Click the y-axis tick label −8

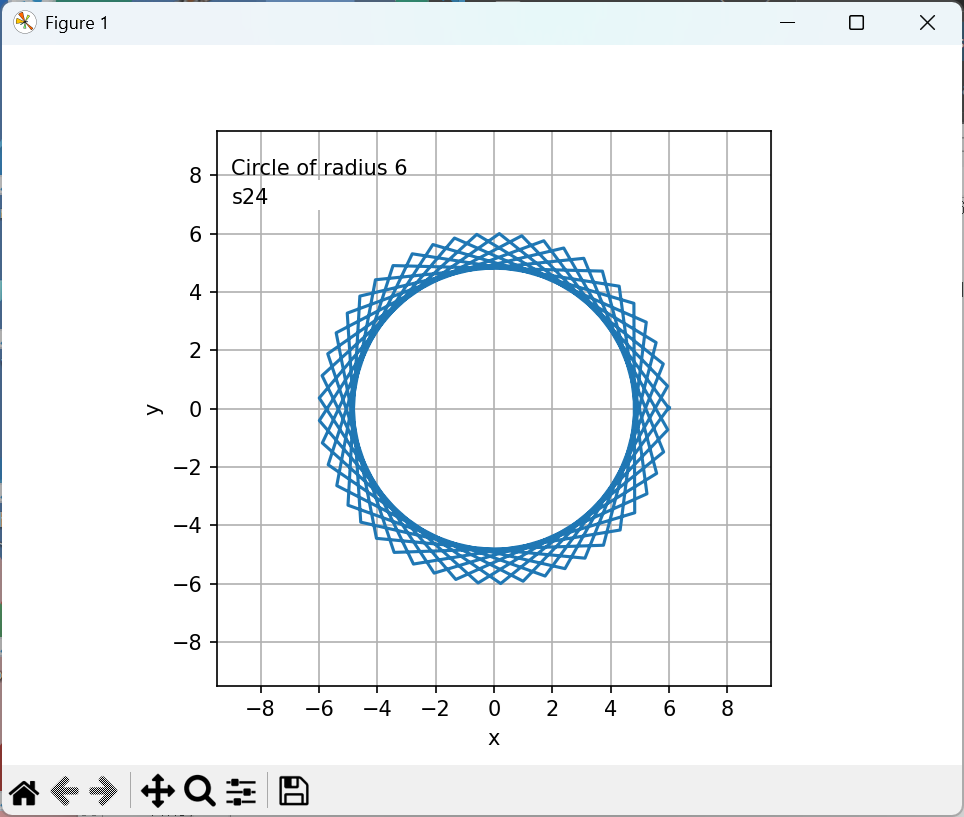tap(188, 642)
